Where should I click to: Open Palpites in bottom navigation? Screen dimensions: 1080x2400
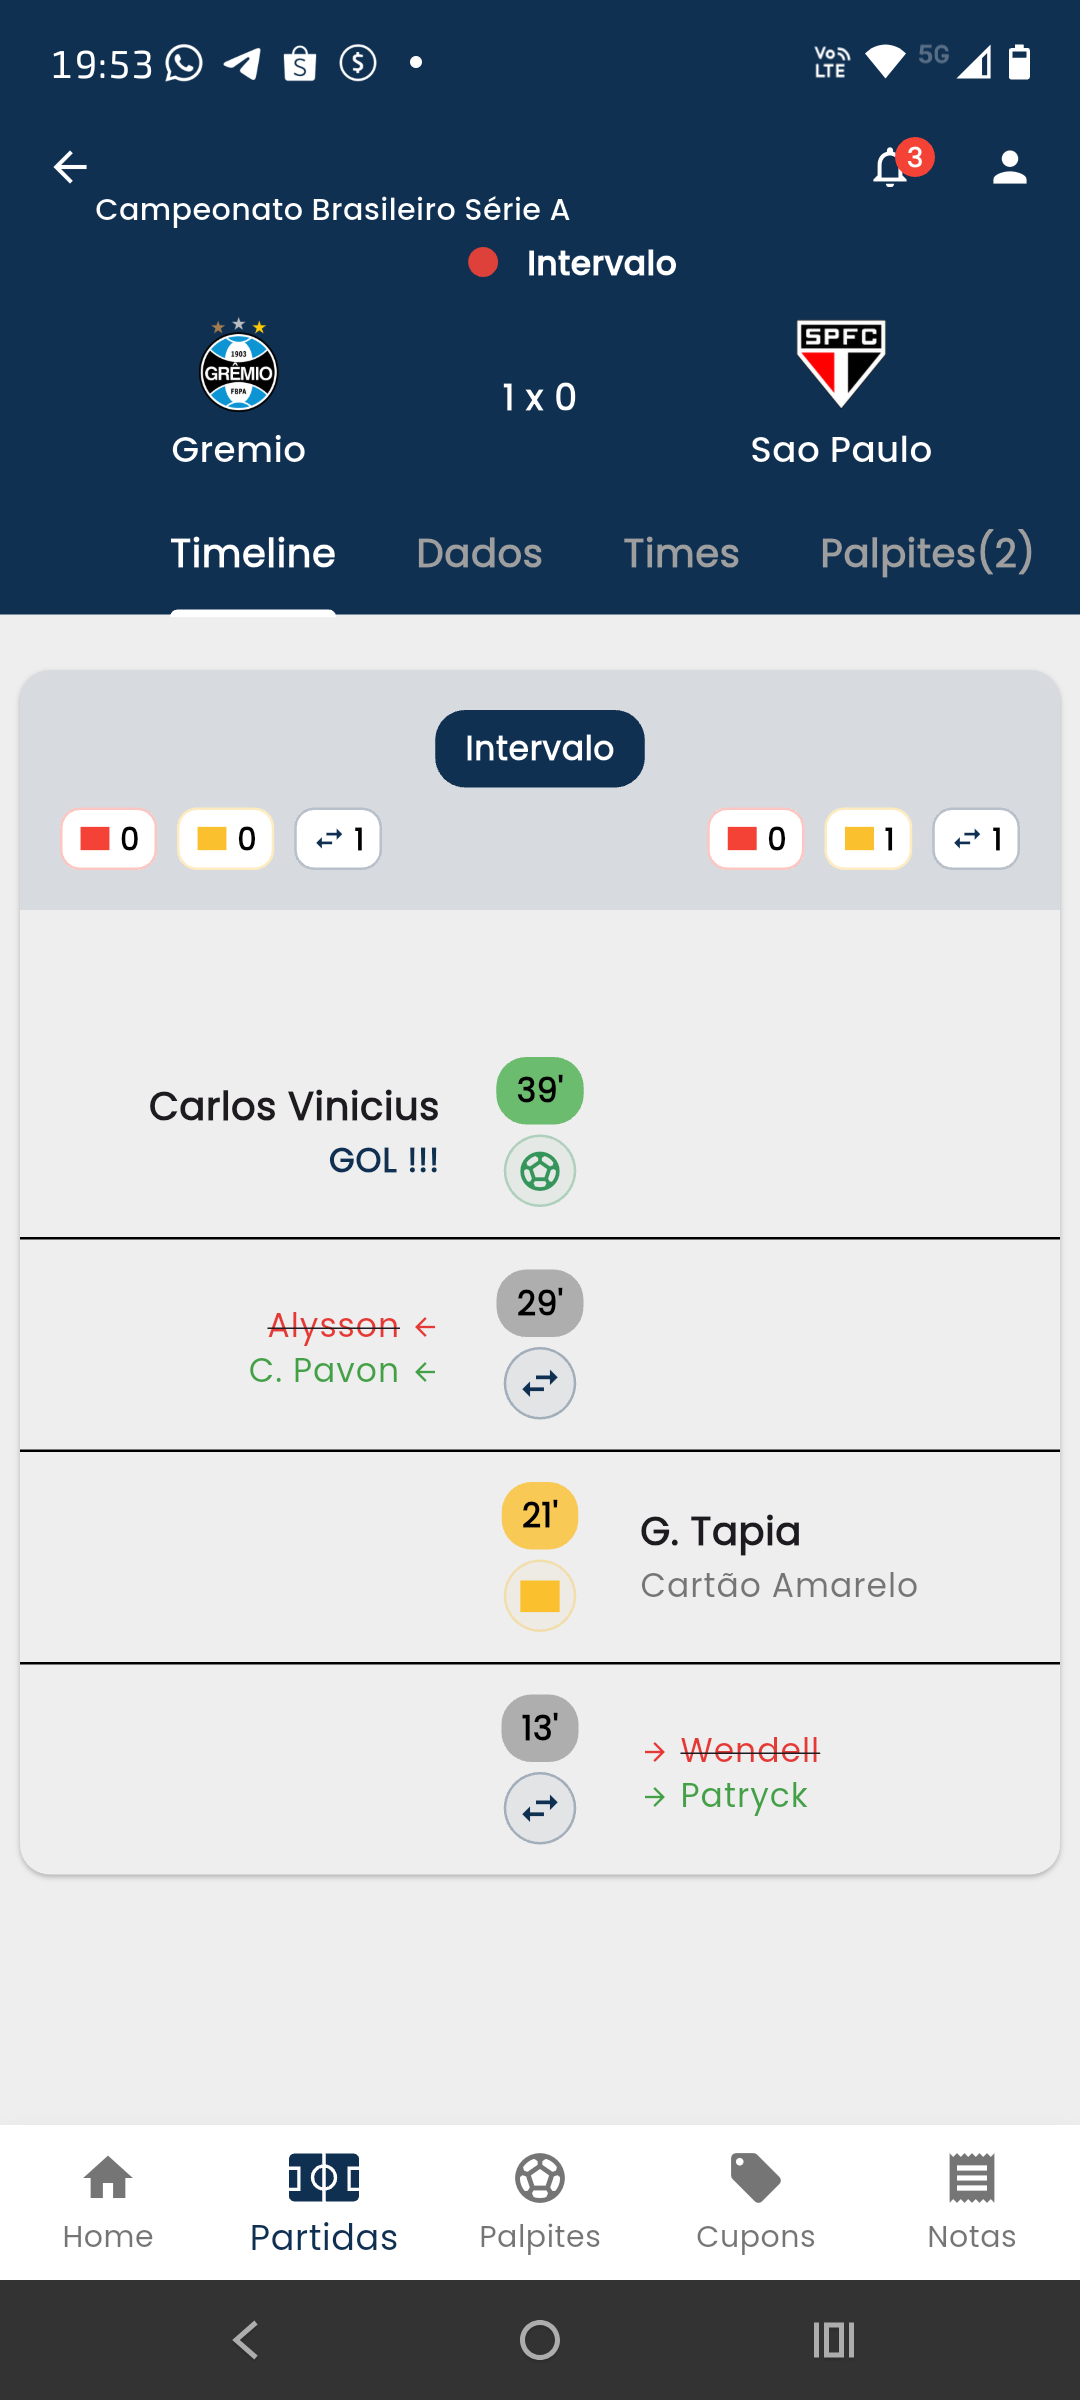point(540,2202)
